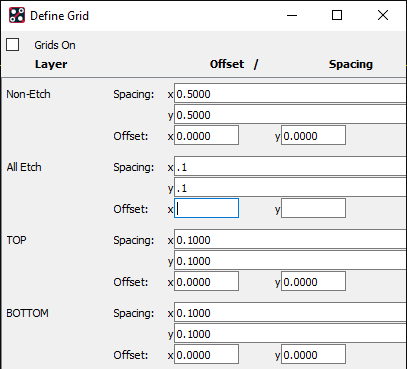Click the Layer column header
The image size is (407, 369).
(x=51, y=64)
